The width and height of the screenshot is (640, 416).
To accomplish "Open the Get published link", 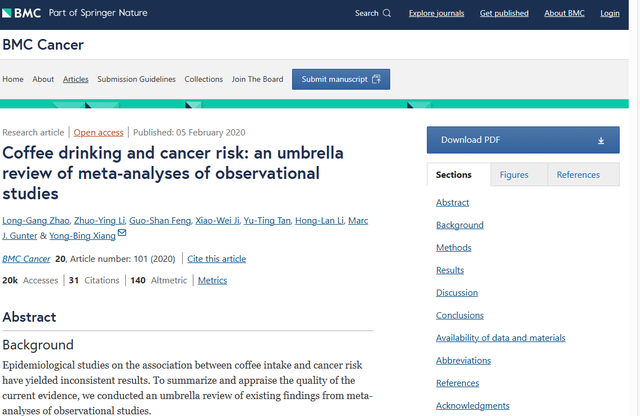I will pos(505,13).
